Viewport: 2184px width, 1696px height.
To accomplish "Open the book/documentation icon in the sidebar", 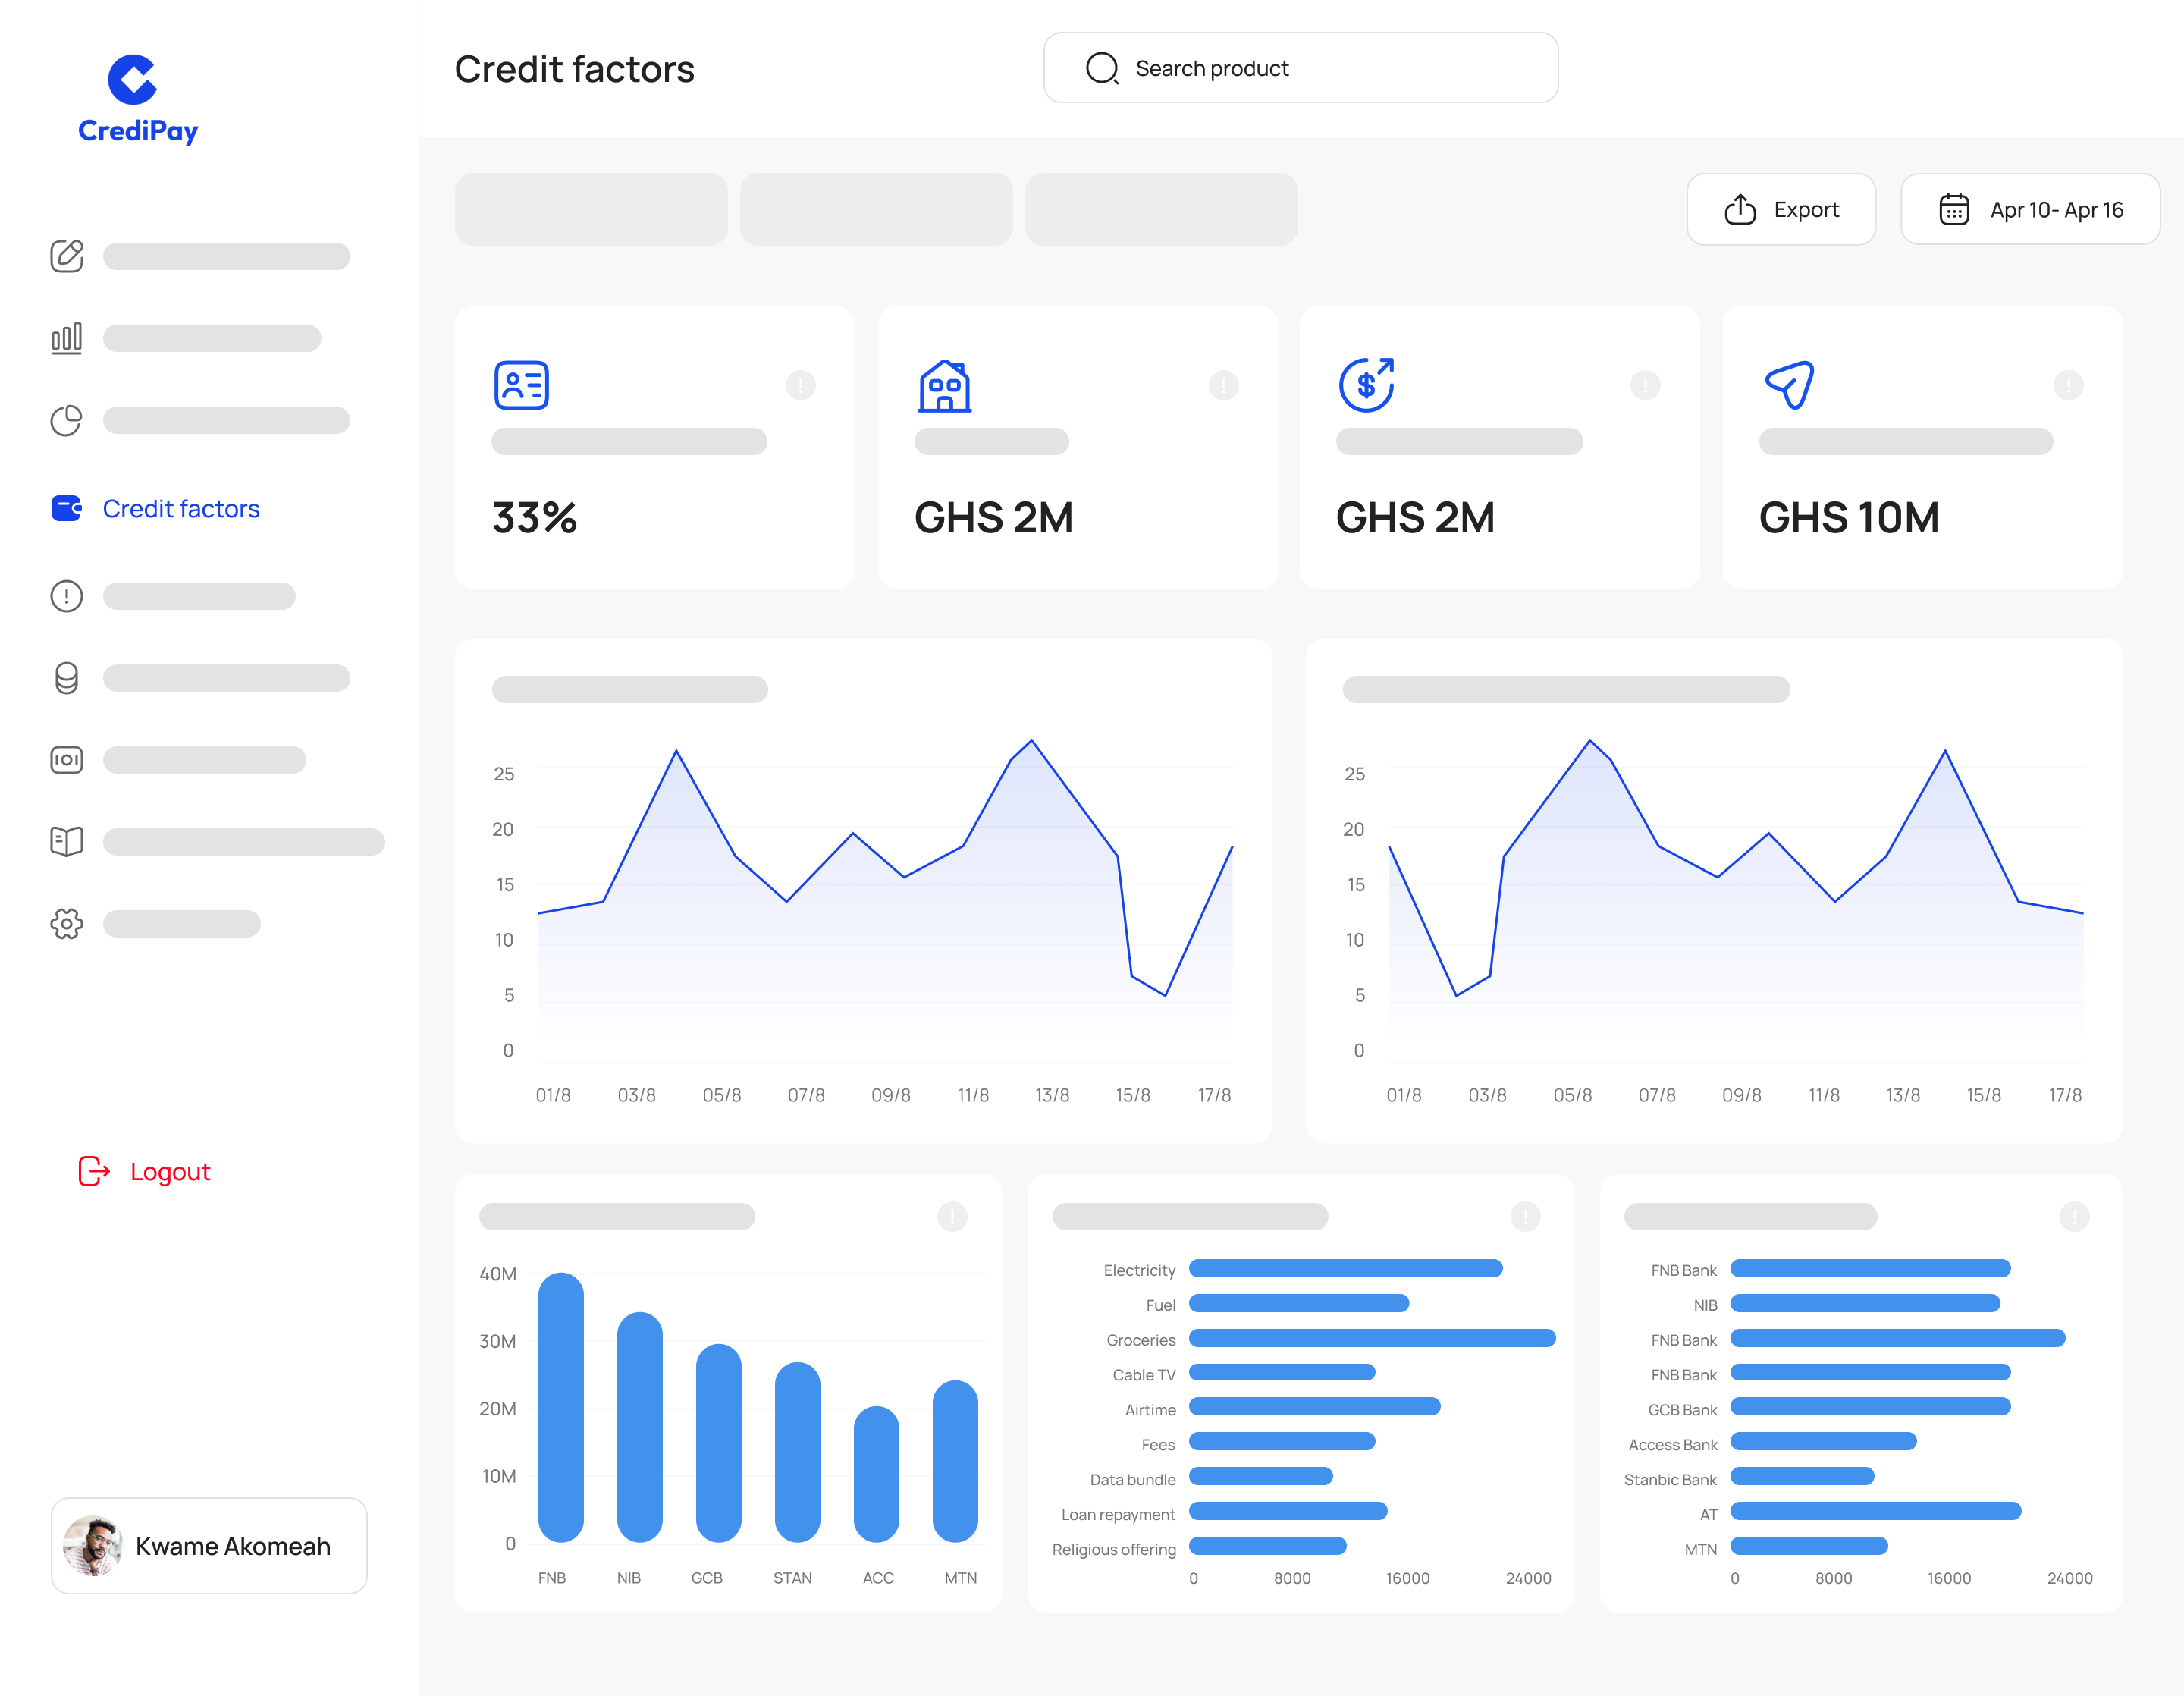I will (x=66, y=841).
